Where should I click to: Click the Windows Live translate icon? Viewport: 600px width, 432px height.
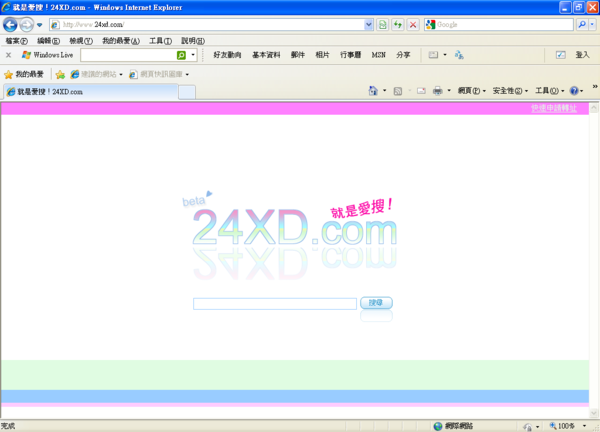click(x=459, y=55)
